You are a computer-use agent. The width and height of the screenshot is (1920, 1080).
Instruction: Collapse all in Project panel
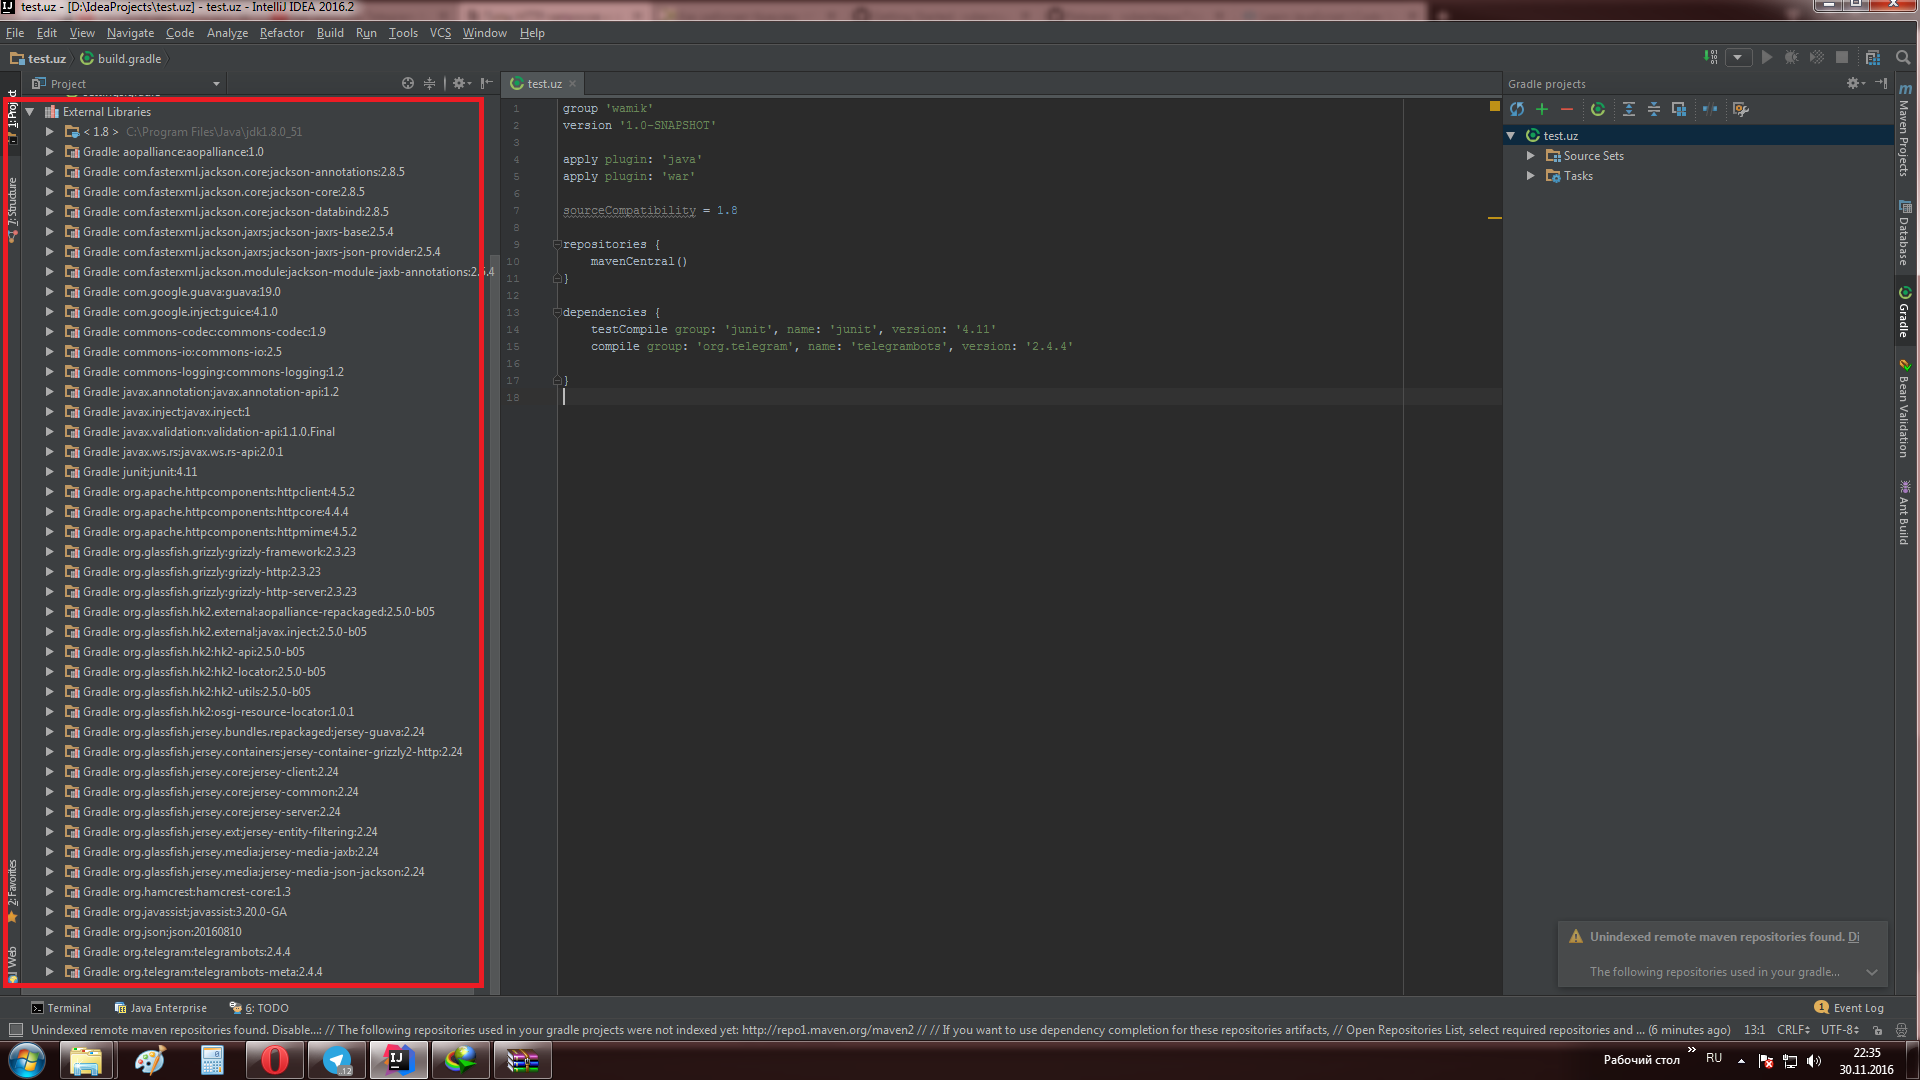click(x=430, y=83)
